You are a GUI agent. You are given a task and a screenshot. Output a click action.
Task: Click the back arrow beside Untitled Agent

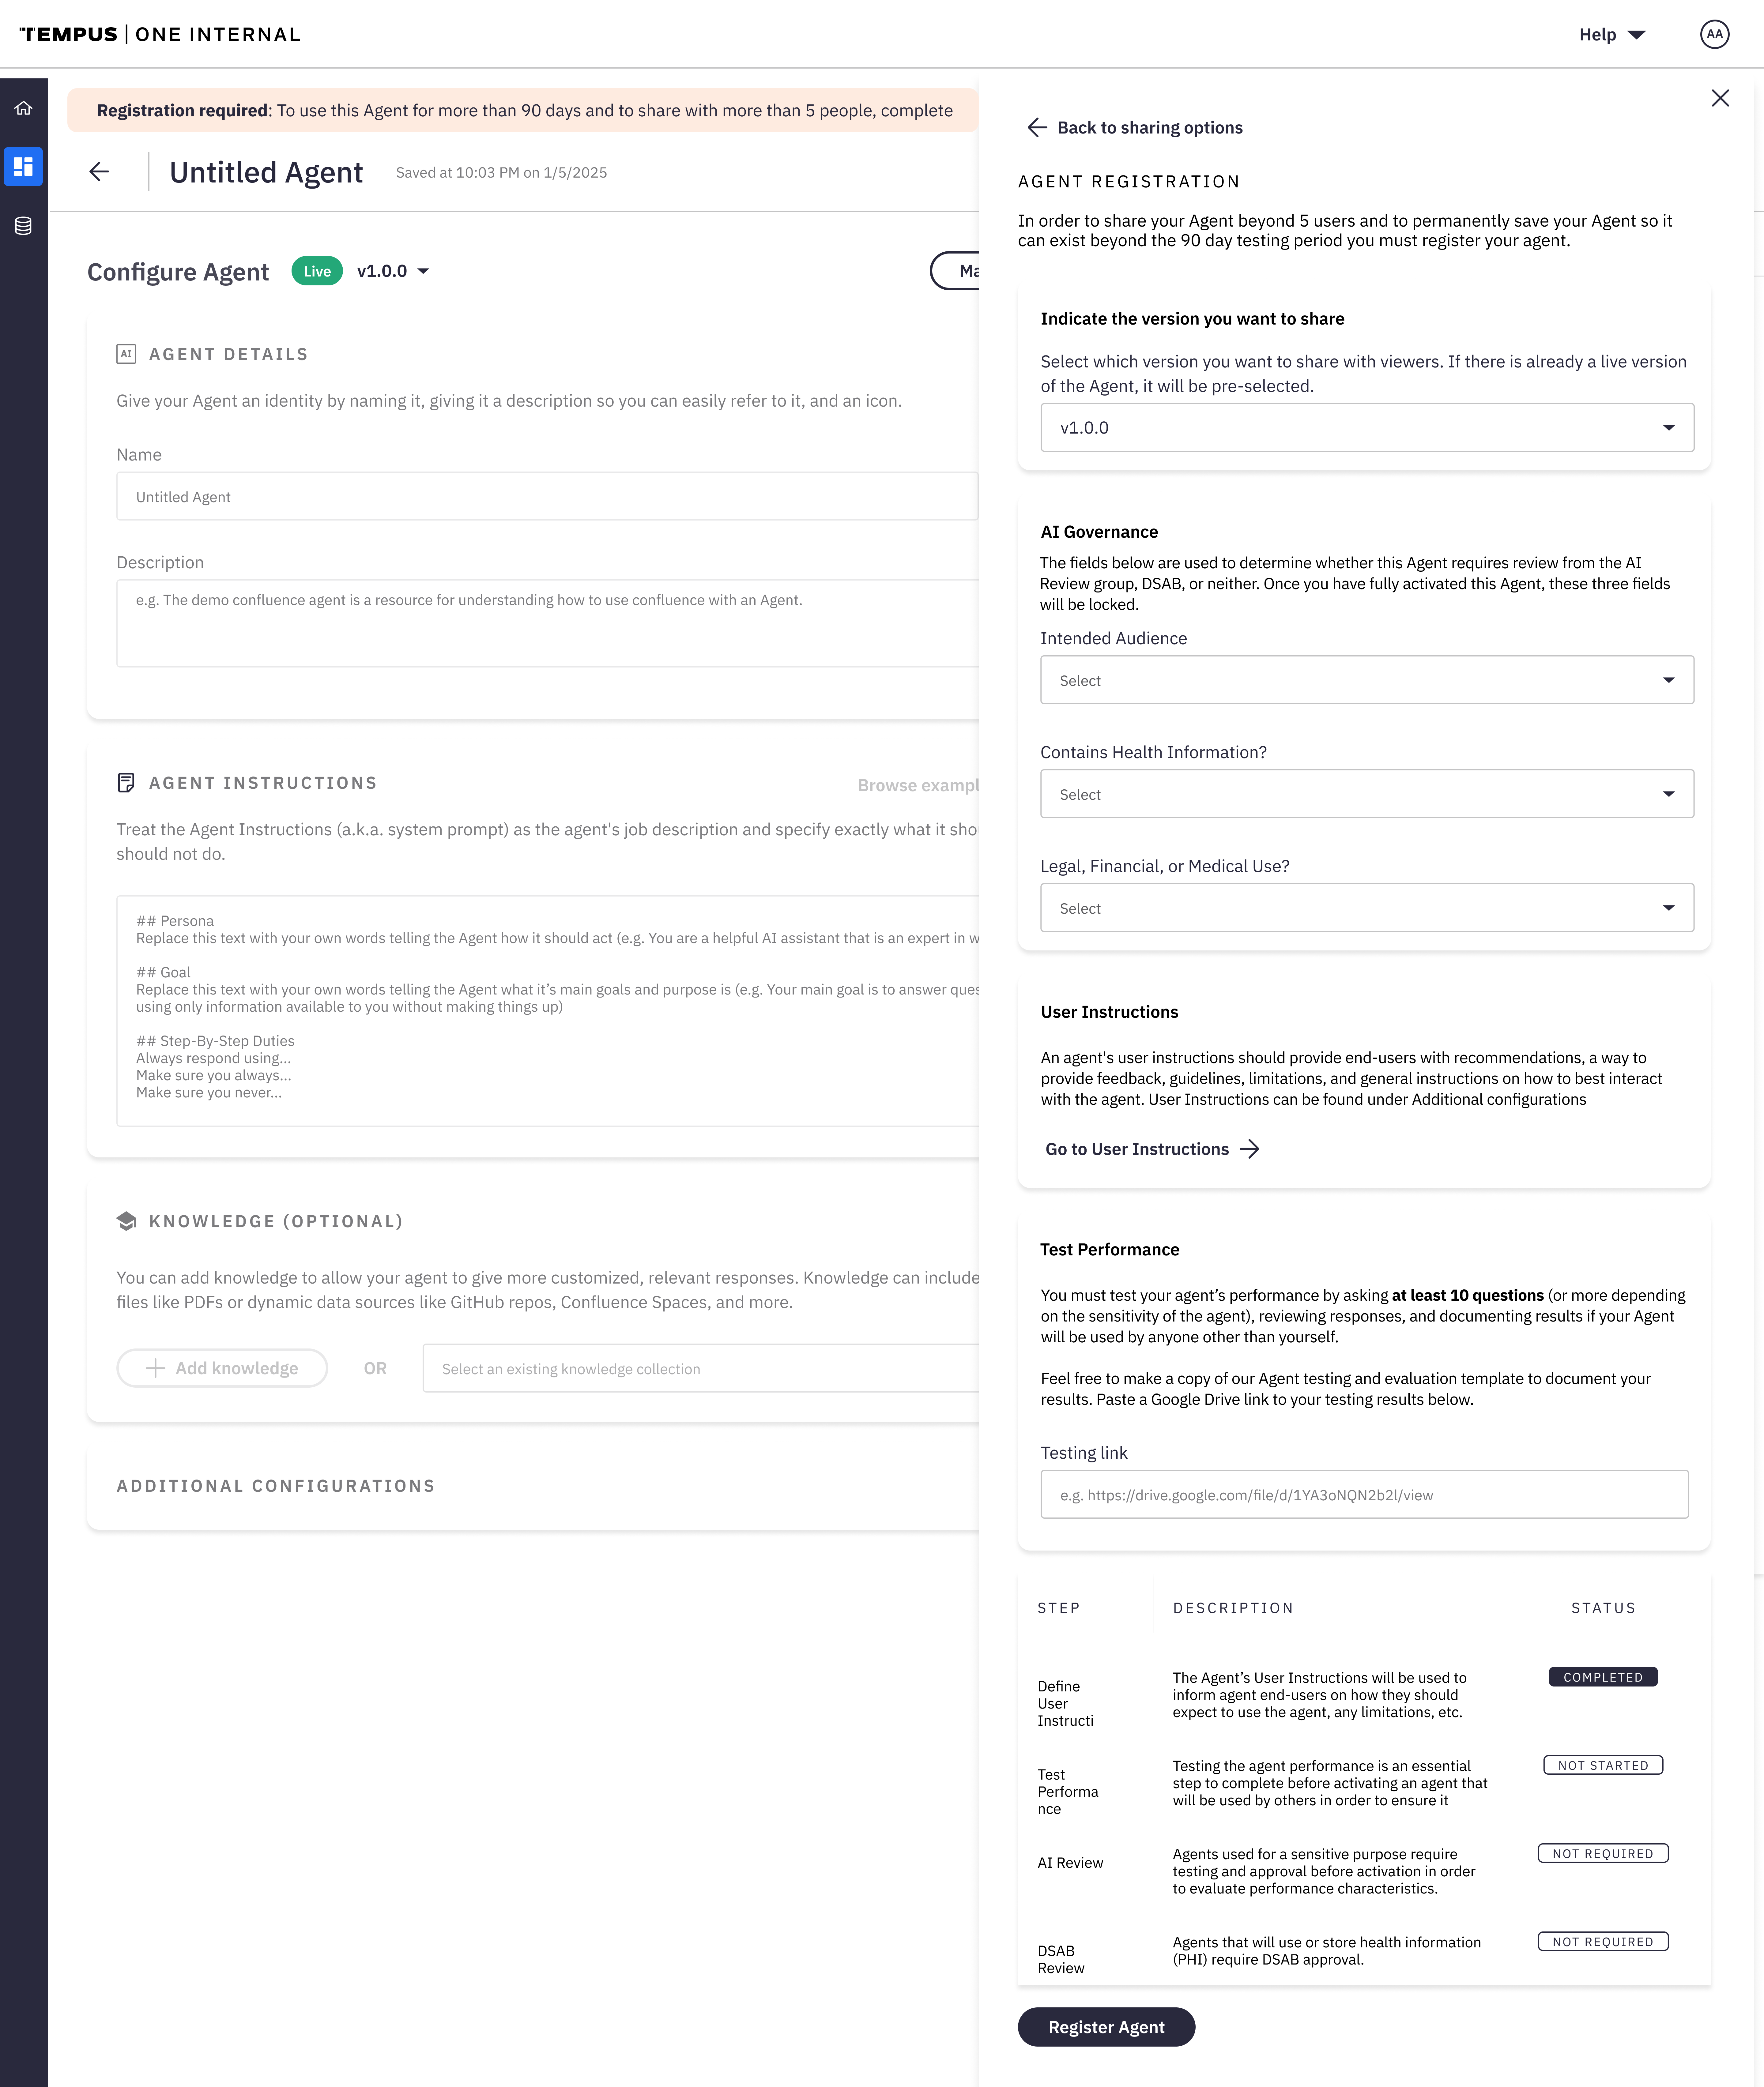[99, 172]
